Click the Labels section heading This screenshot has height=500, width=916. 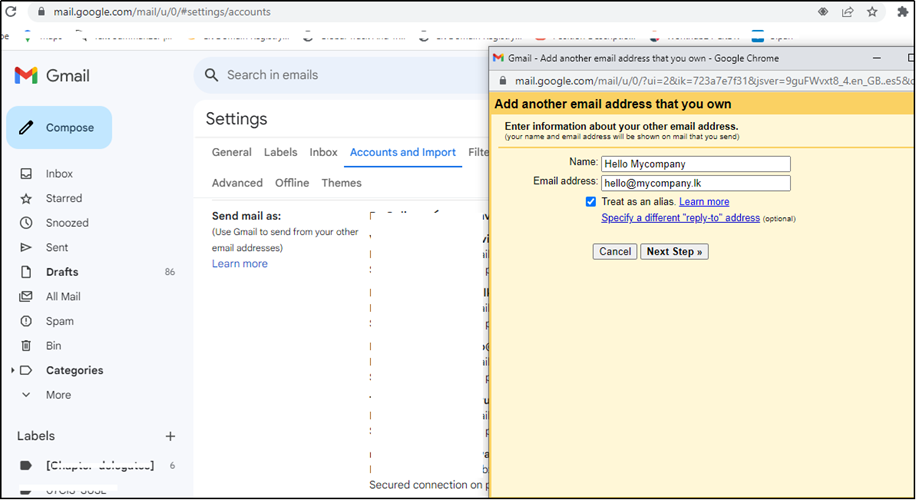tap(36, 436)
